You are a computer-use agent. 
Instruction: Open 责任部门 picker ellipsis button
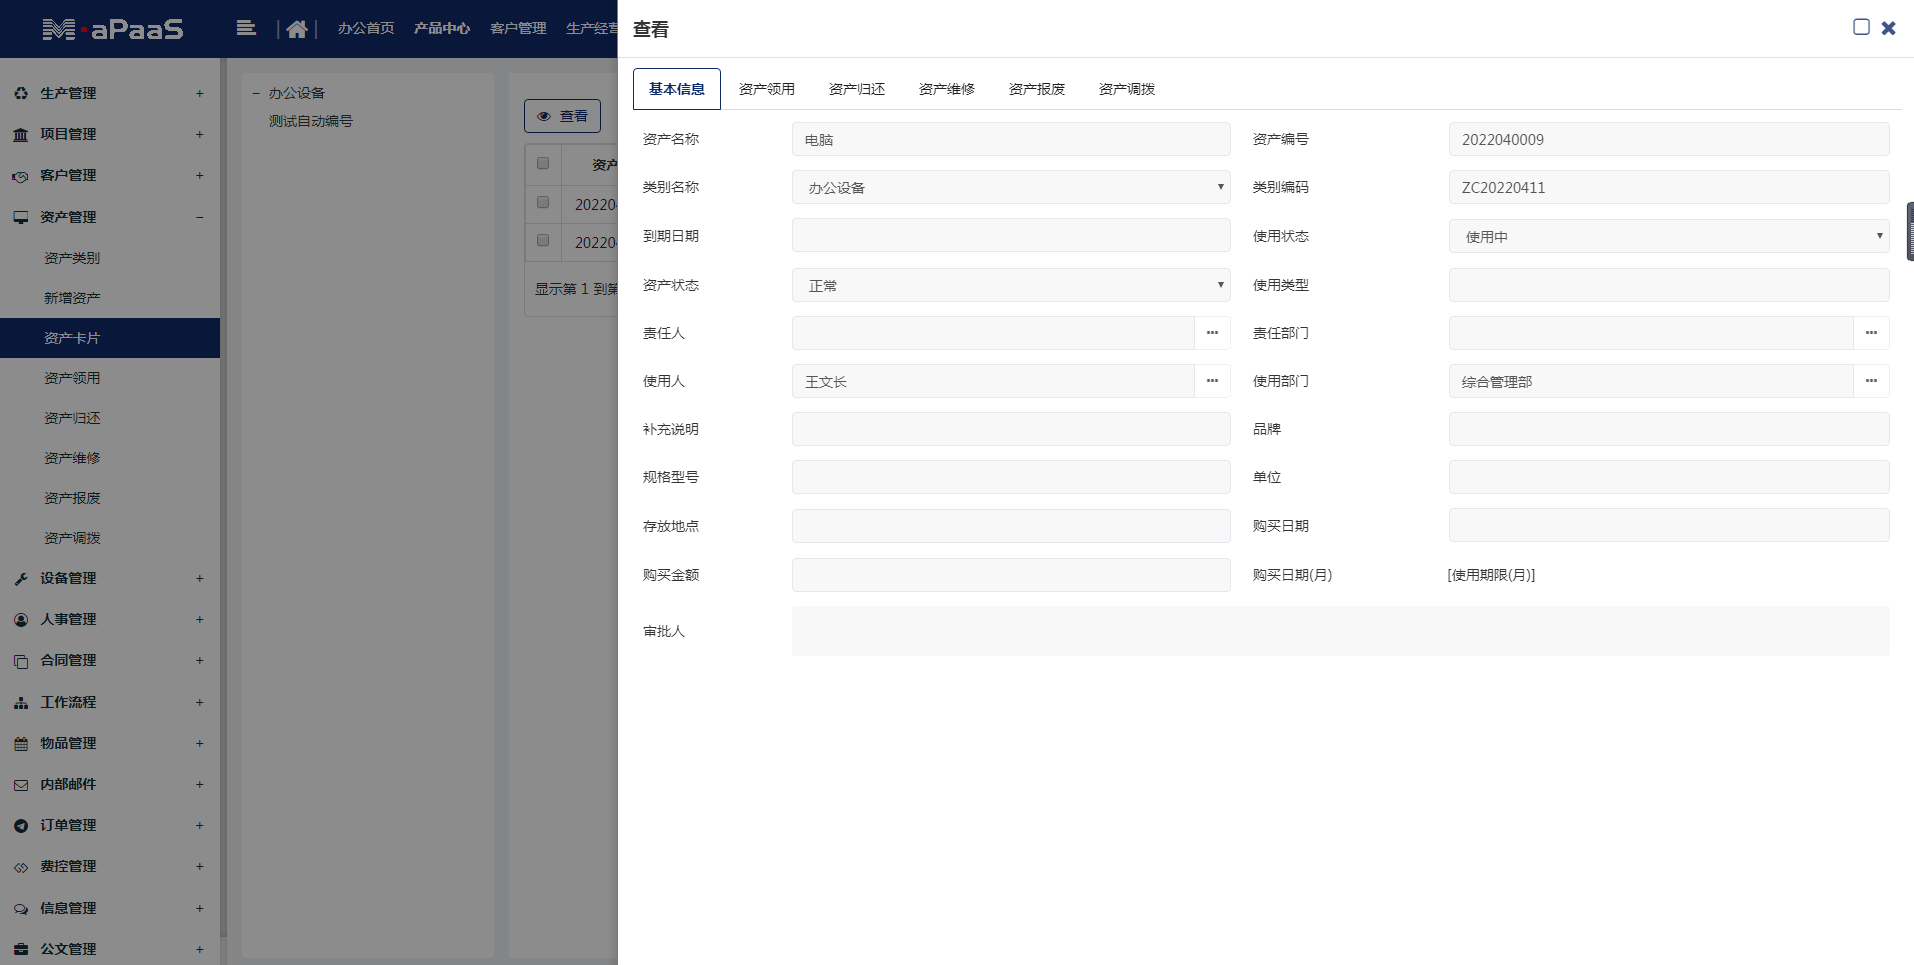click(x=1871, y=333)
